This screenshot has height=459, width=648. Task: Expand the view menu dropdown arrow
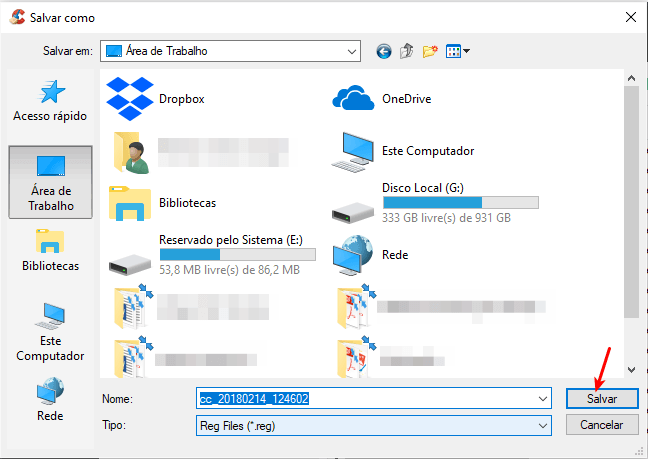tap(467, 51)
